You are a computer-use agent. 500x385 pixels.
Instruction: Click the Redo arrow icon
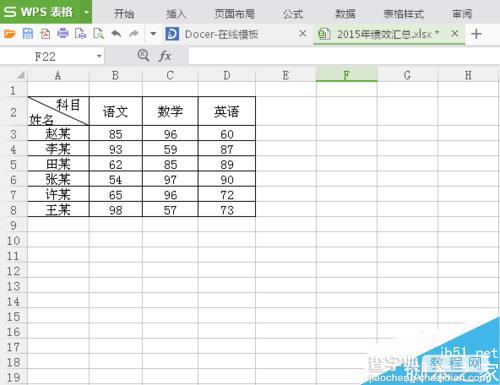click(134, 34)
